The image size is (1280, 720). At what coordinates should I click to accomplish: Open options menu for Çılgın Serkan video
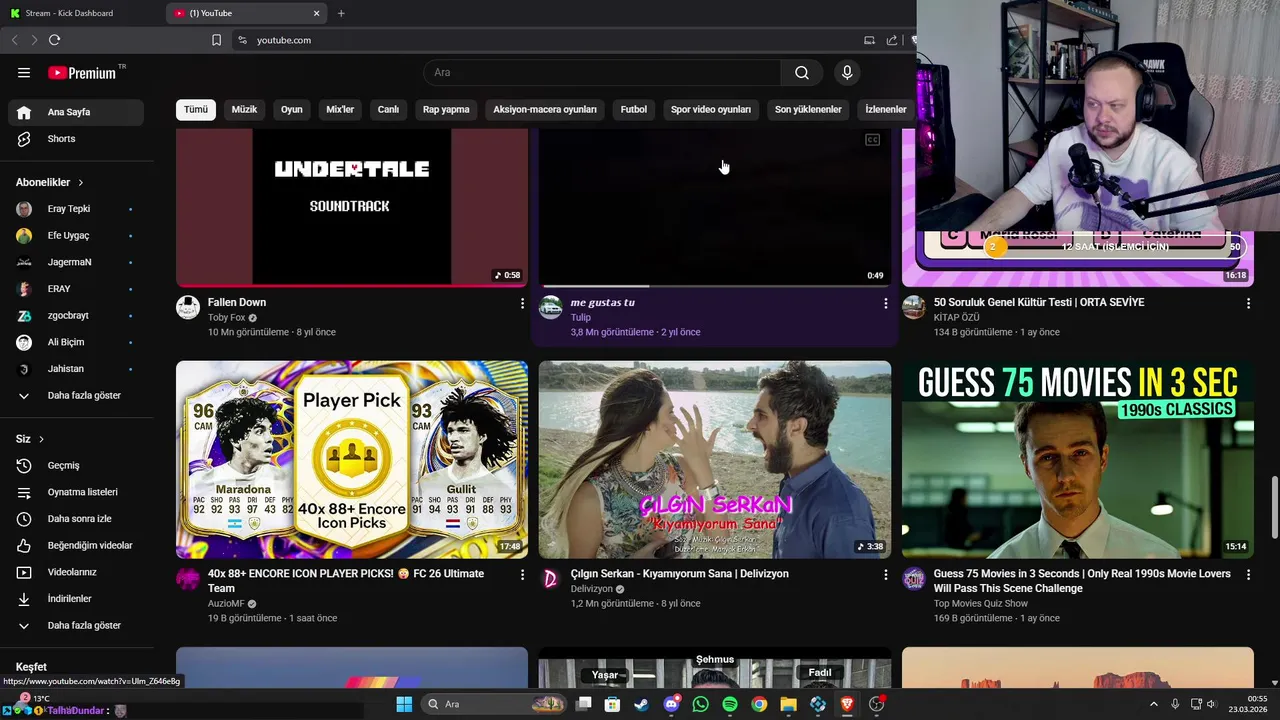(x=885, y=575)
